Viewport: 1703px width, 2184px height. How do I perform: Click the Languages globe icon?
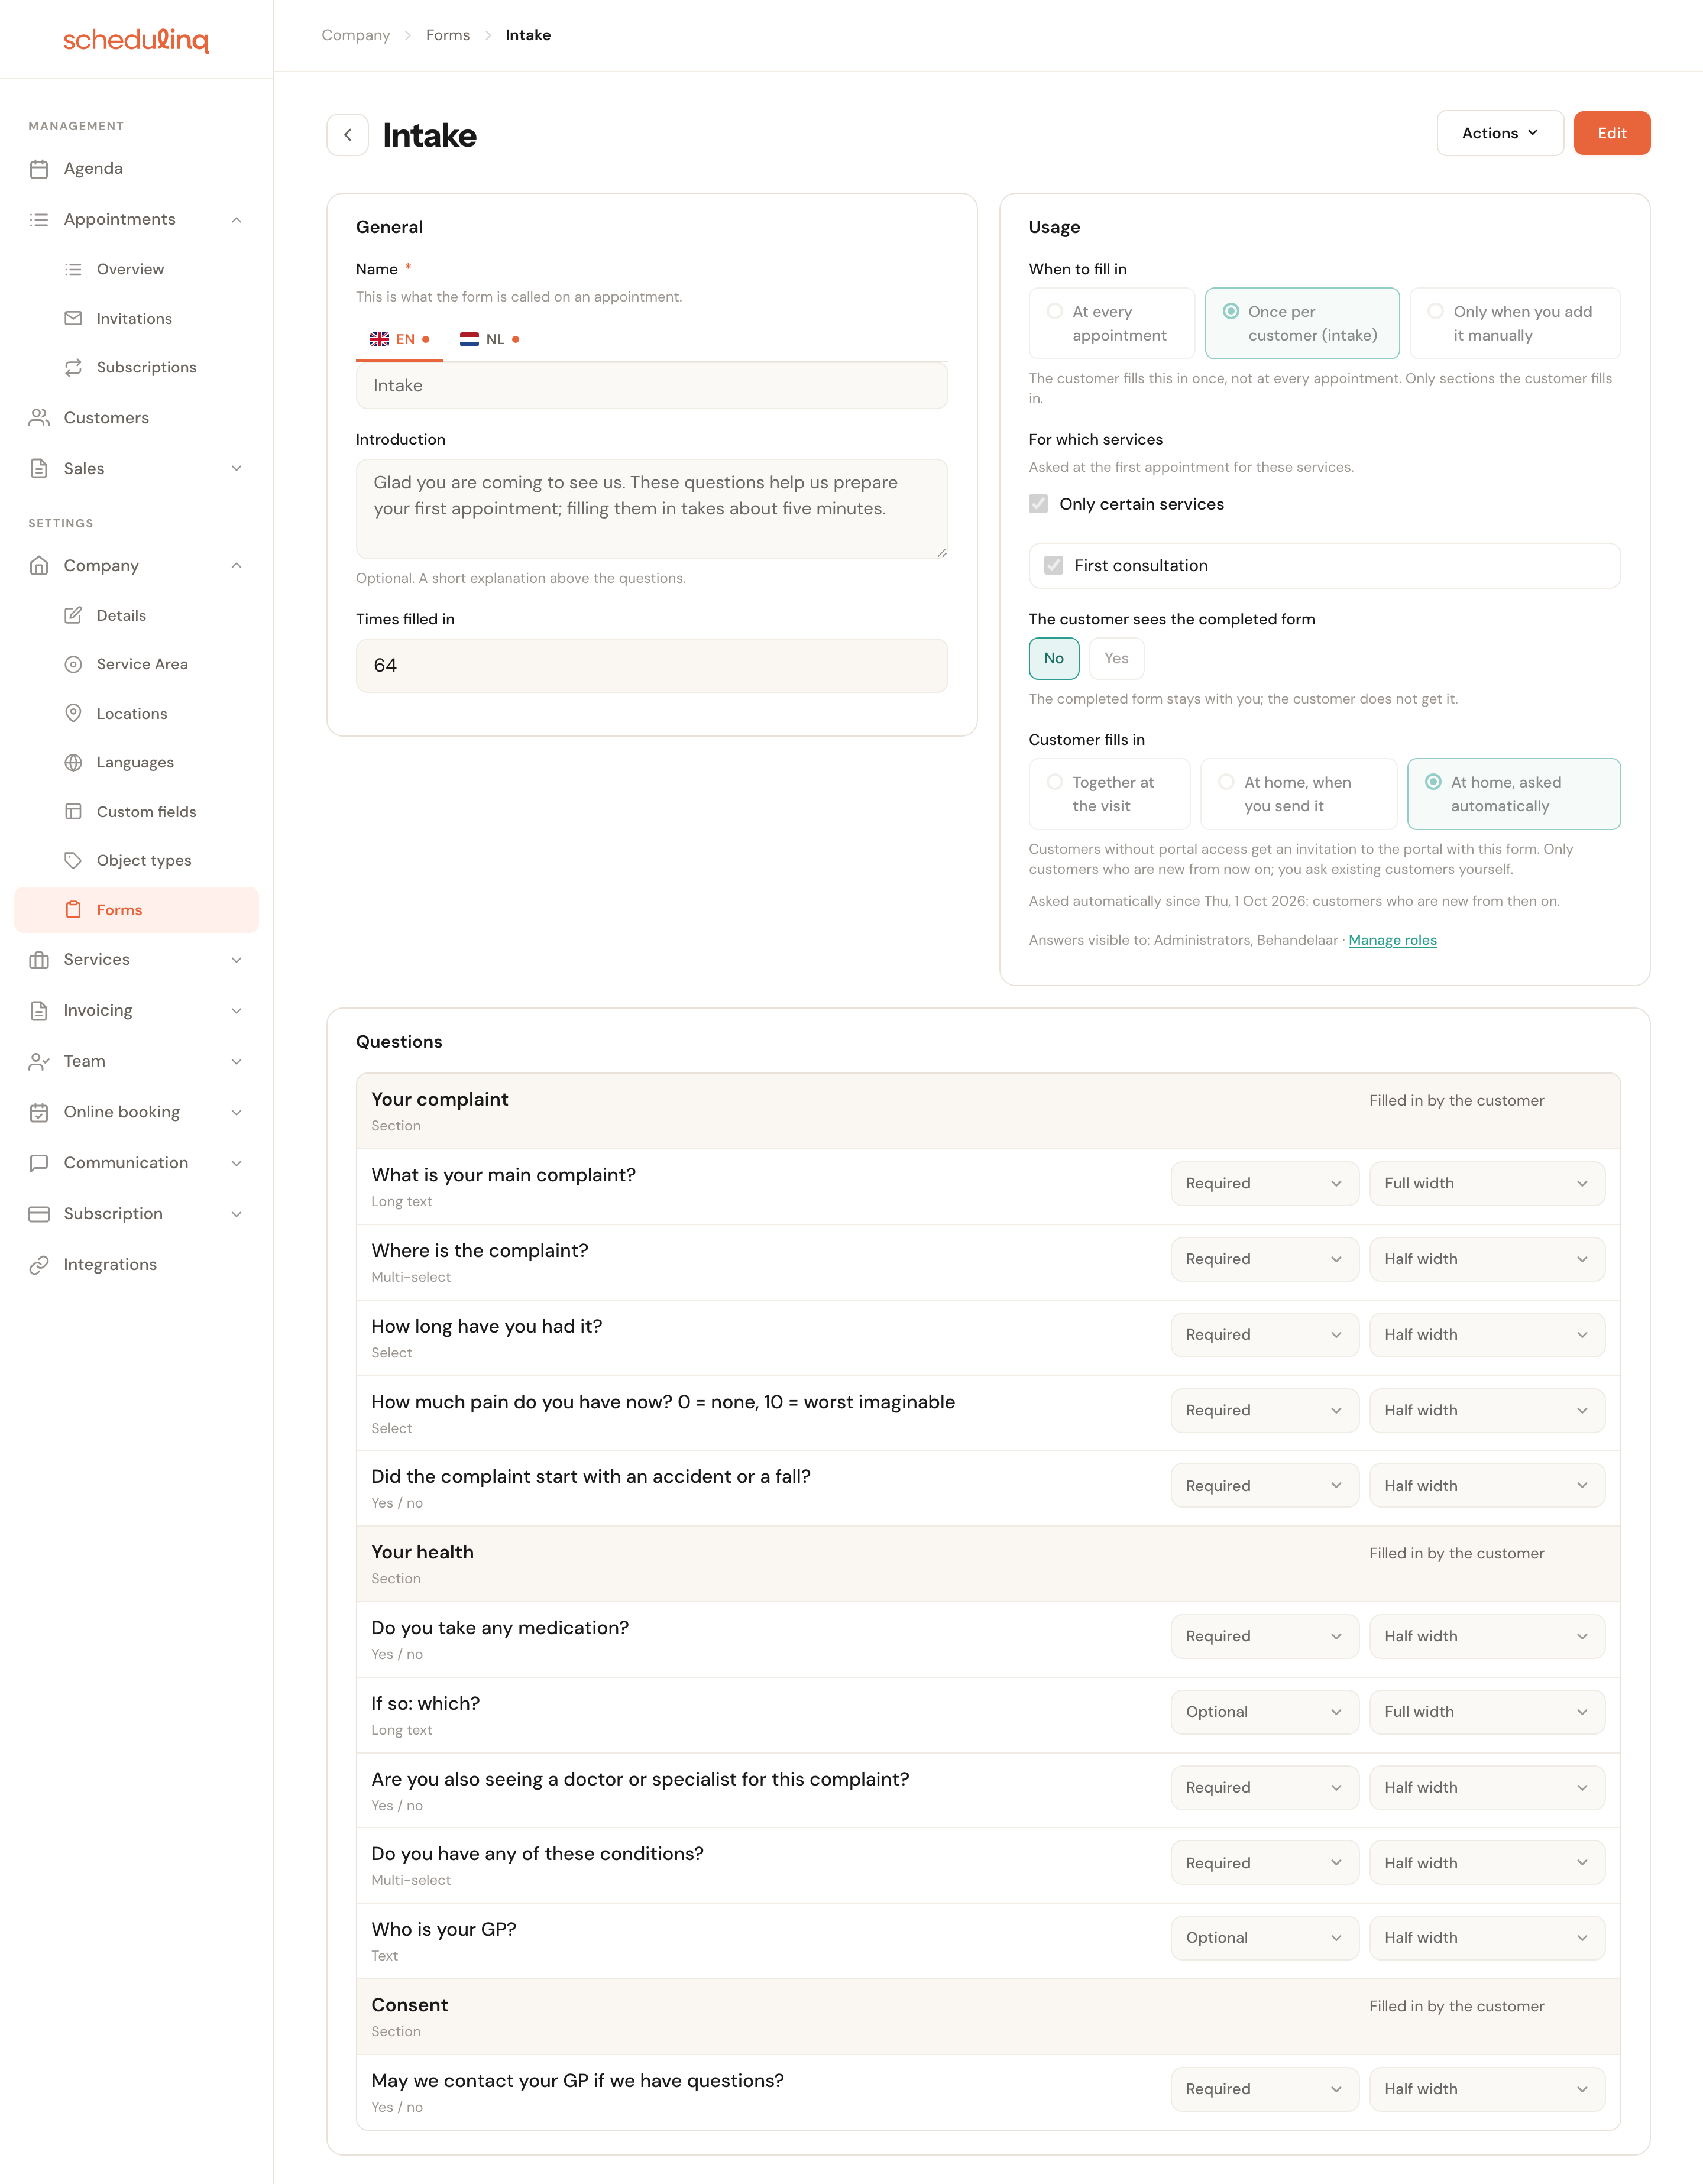[73, 762]
